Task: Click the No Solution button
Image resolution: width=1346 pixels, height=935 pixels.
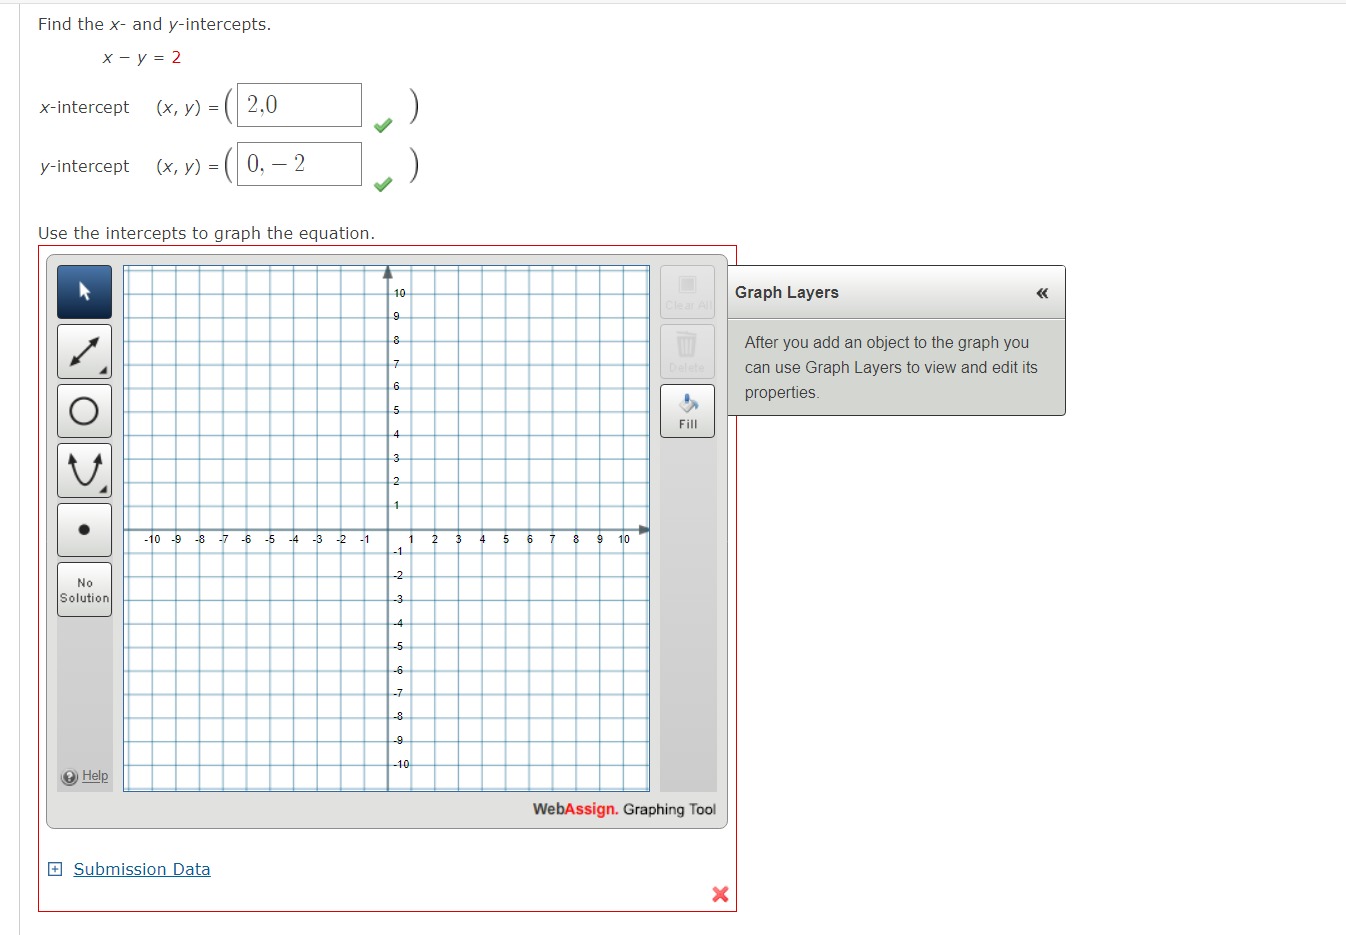Action: click(x=84, y=588)
